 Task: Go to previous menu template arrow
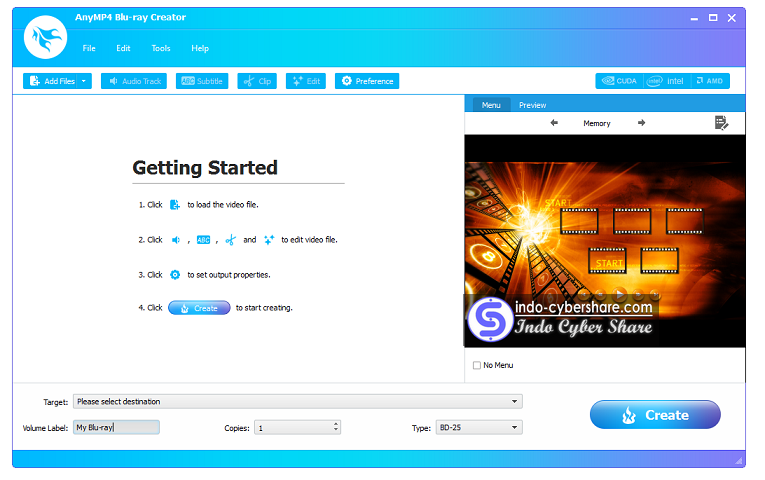[554, 123]
